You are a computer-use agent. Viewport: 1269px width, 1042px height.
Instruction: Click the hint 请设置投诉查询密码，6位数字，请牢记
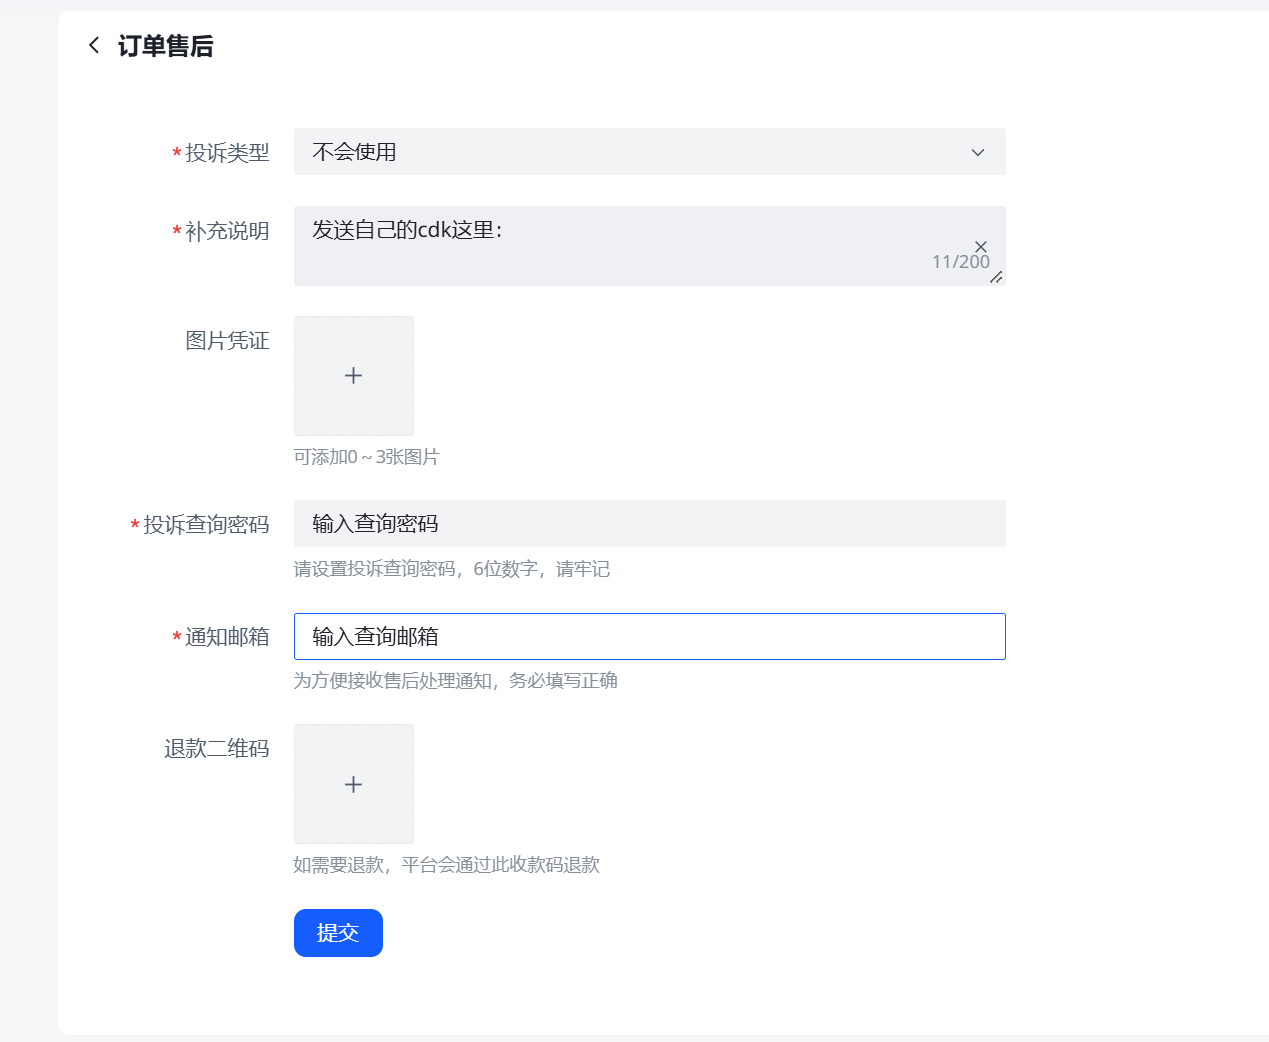[452, 569]
